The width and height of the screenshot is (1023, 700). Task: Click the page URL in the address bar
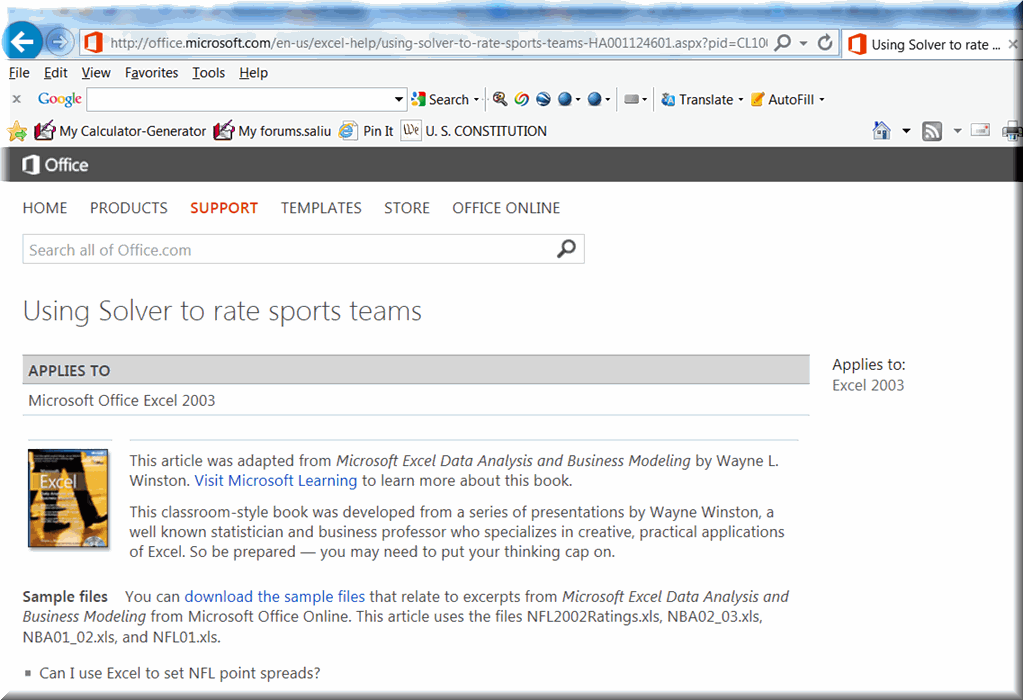click(x=438, y=43)
